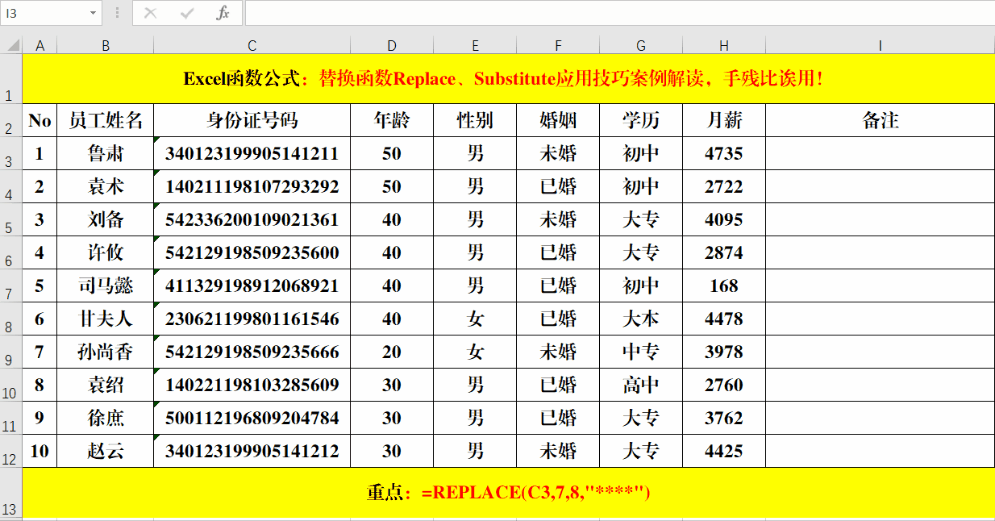Click education cell 大本

coord(641,319)
